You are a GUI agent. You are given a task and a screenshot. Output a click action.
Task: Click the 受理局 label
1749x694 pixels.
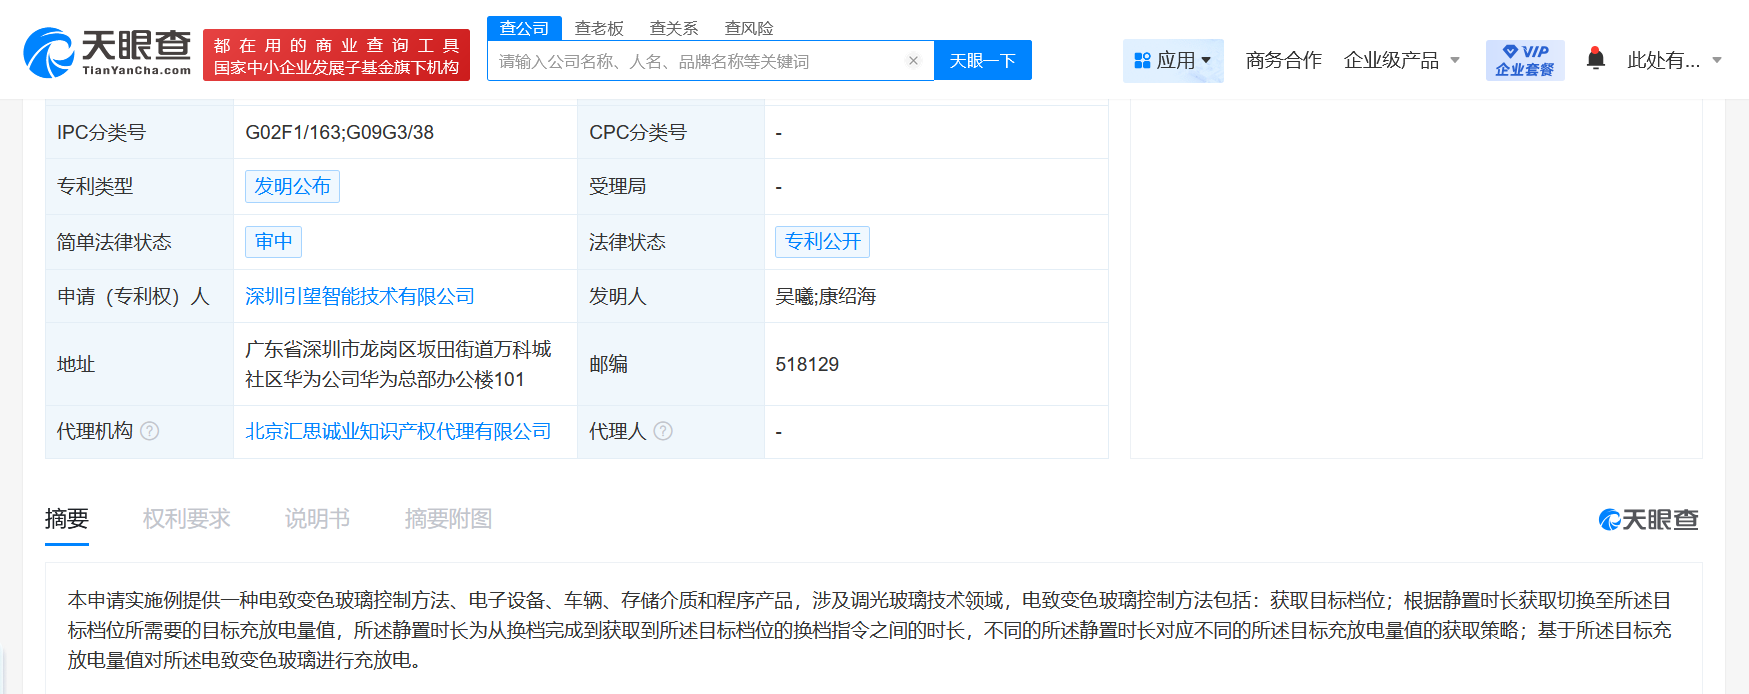tap(617, 186)
